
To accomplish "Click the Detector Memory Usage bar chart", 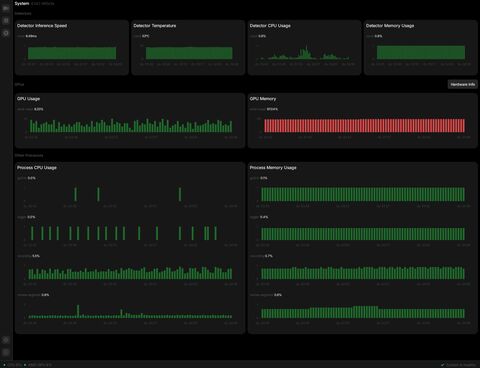I will tap(421, 53).
